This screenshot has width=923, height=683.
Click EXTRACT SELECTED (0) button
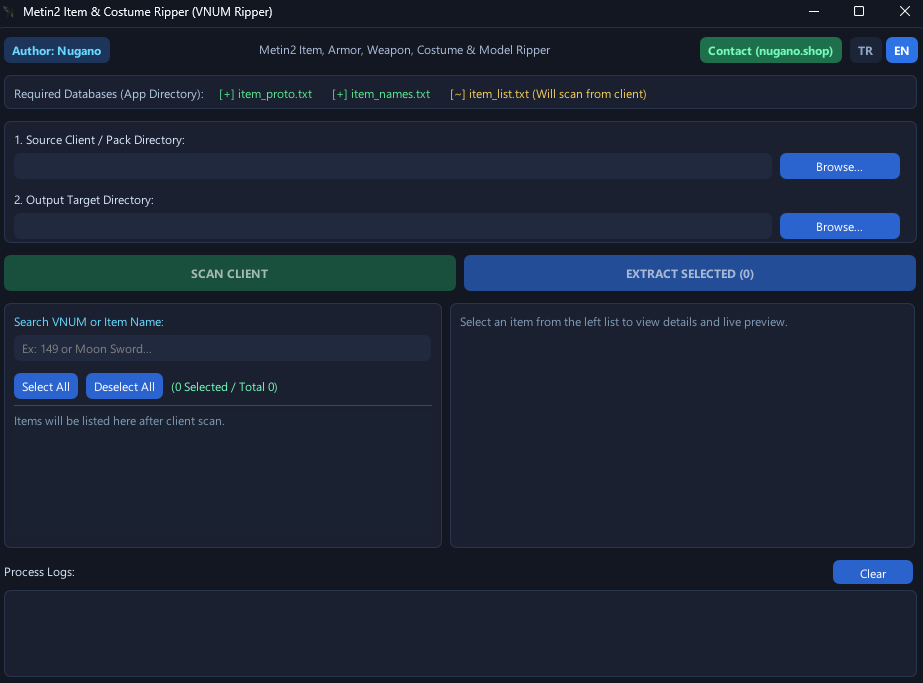click(x=689, y=273)
